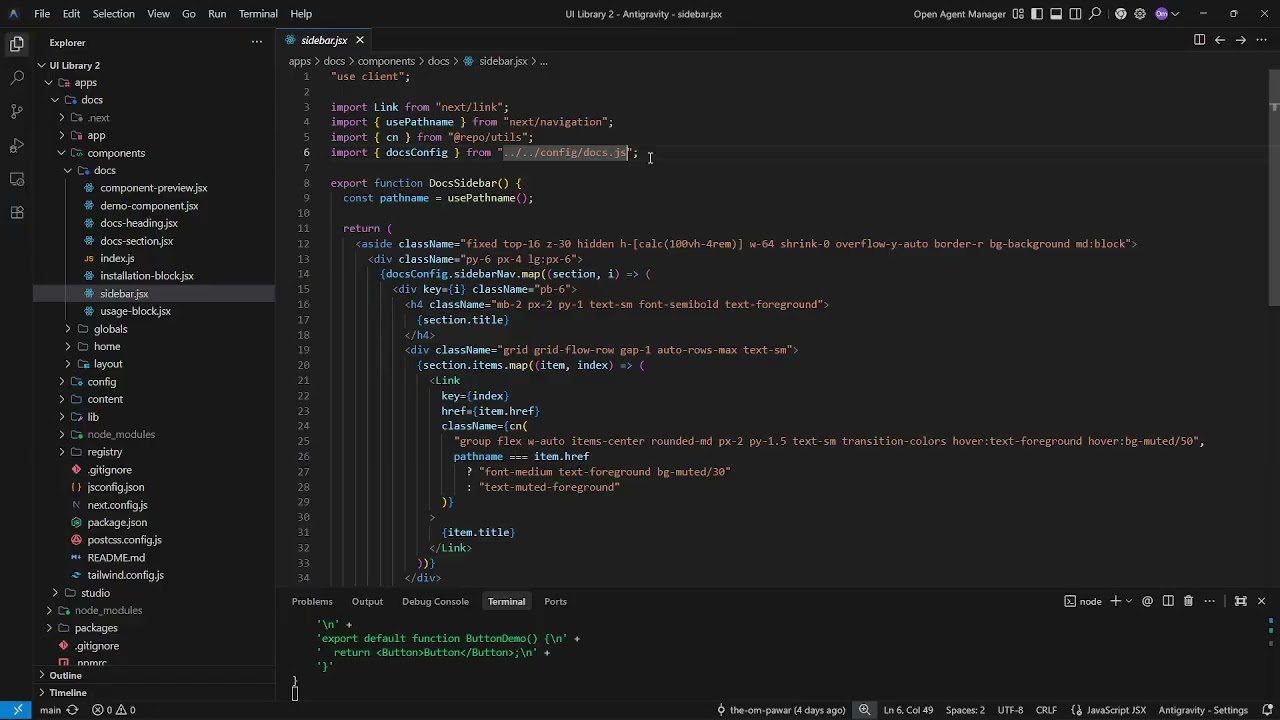The height and width of the screenshot is (720, 1280).
Task: Toggle the secondary side bar visibility
Action: 1075,14
